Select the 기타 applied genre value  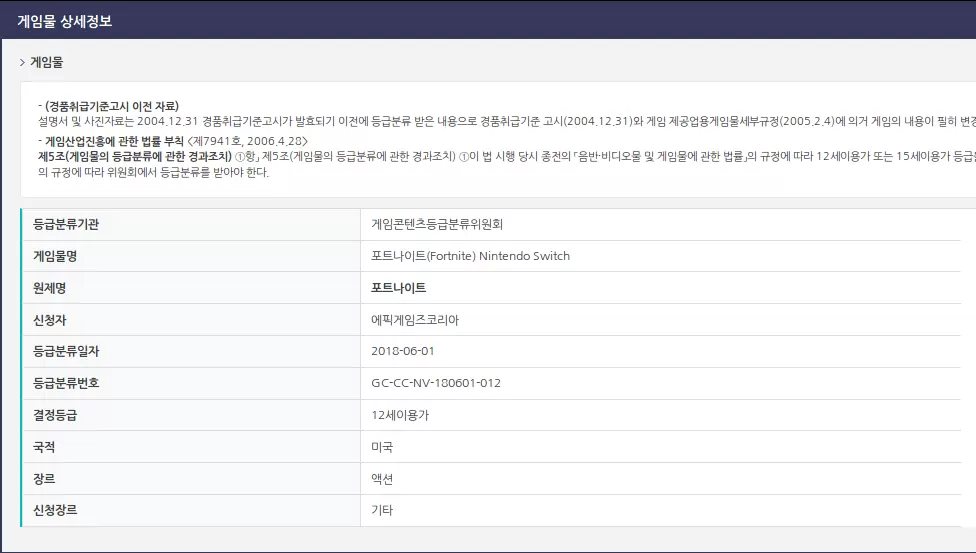tap(382, 510)
